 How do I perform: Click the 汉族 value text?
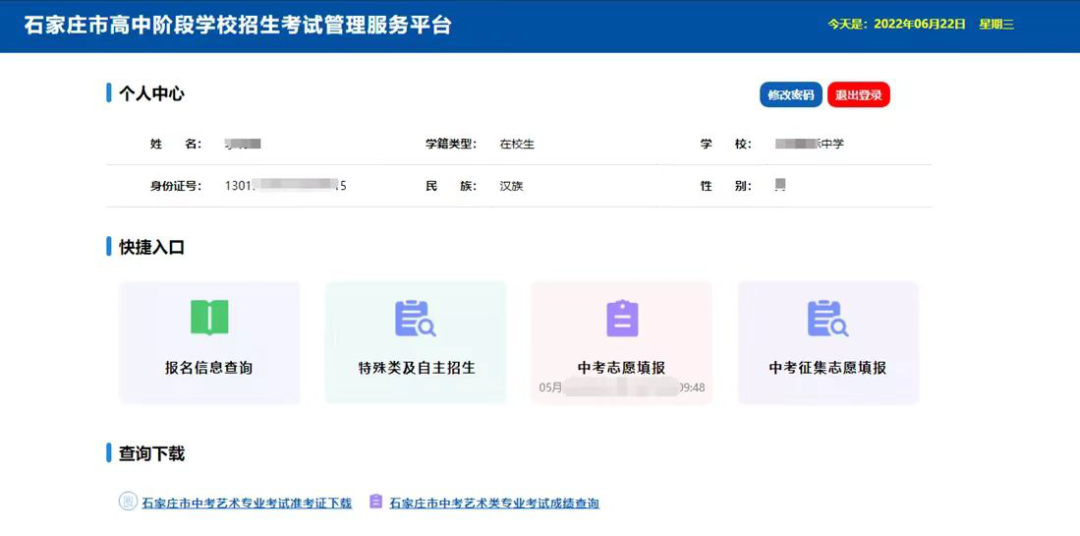[512, 186]
